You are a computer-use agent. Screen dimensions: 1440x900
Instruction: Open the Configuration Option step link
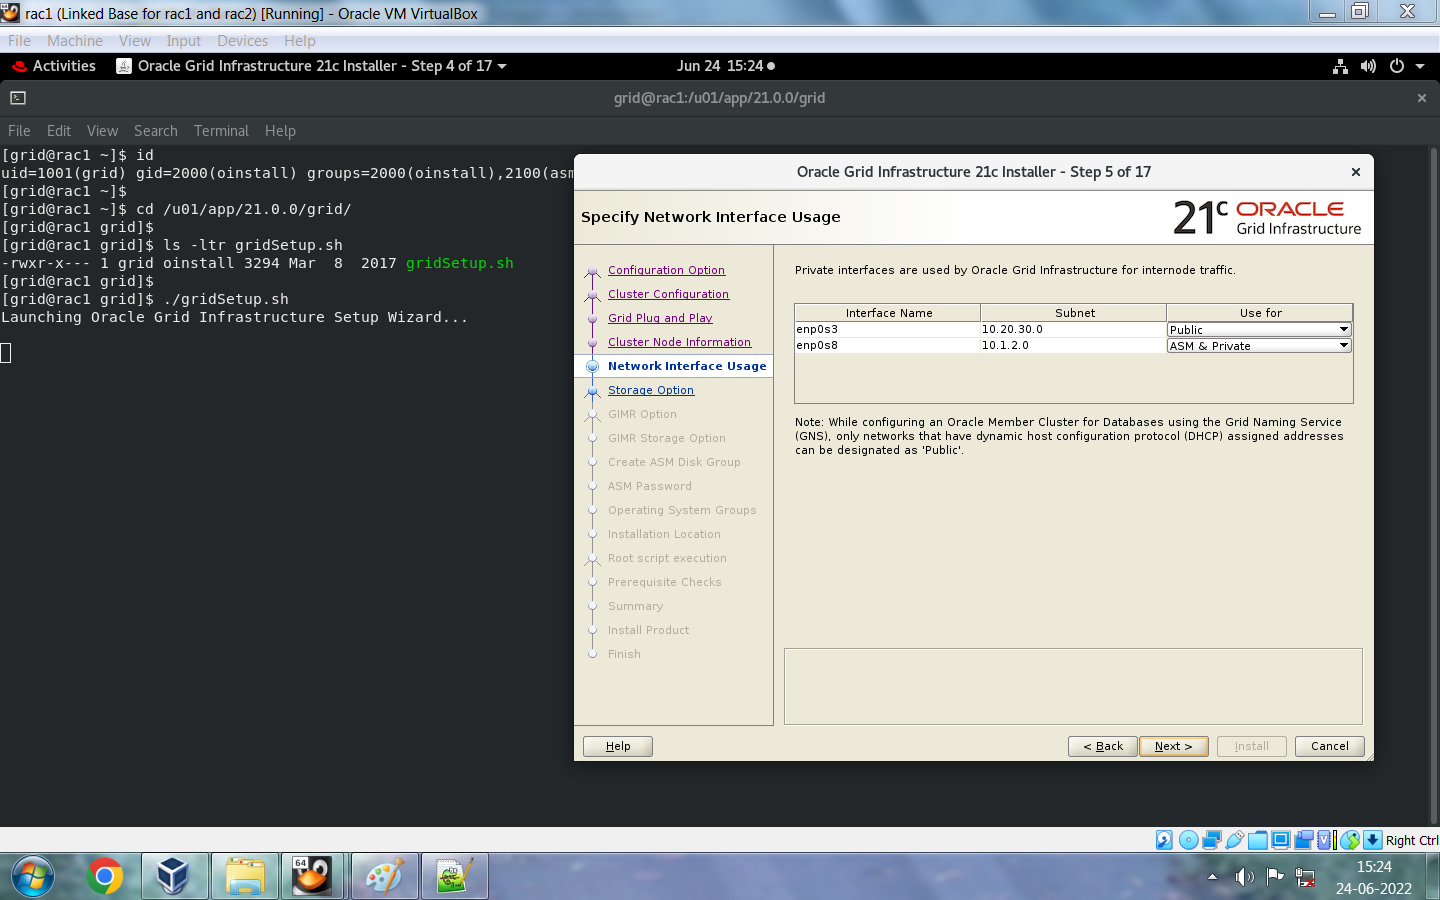666,270
